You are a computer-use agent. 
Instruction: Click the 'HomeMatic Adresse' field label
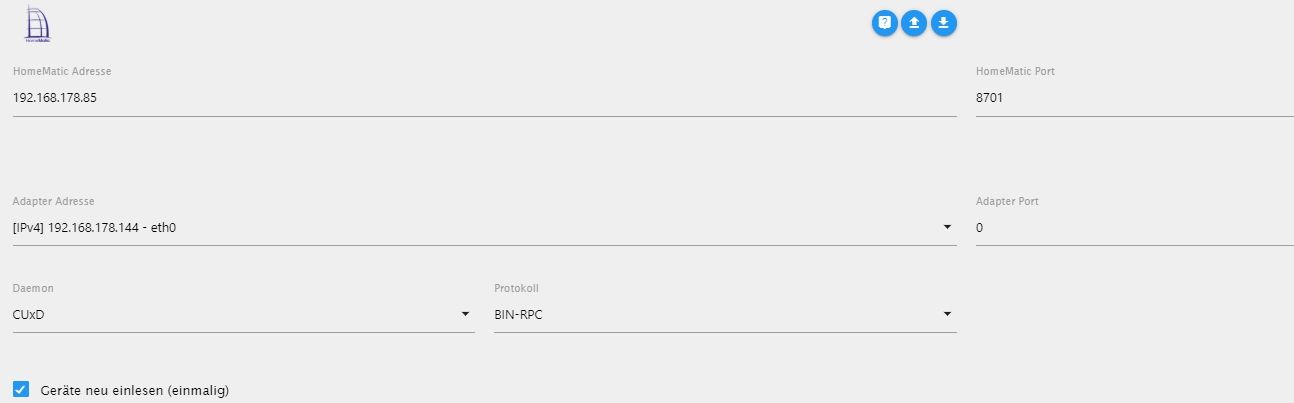(62, 72)
